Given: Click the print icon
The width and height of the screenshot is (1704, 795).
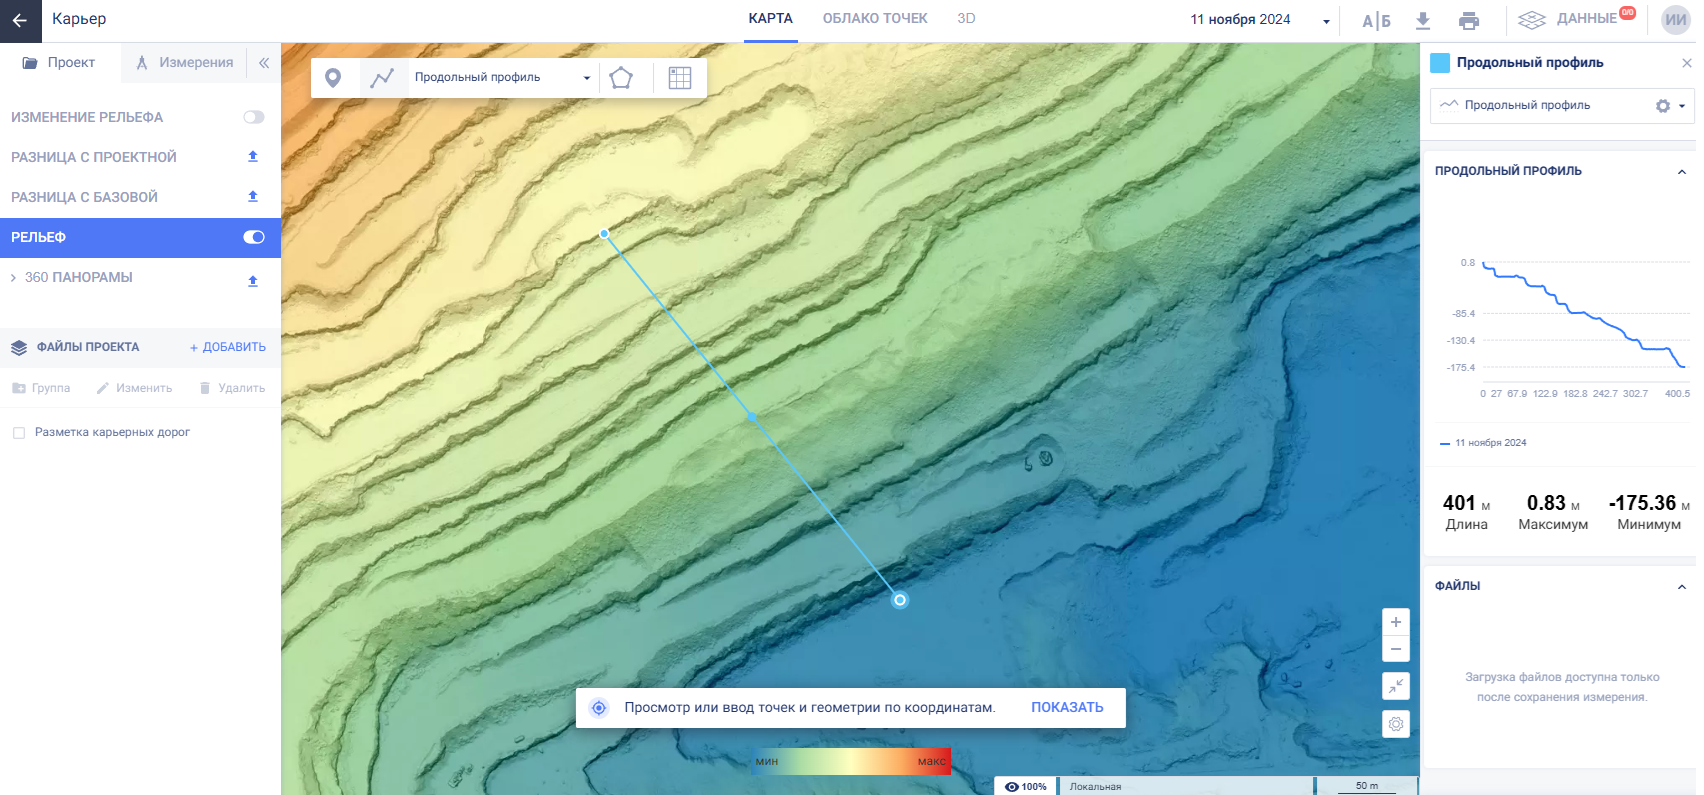Looking at the screenshot, I should click(x=1468, y=20).
